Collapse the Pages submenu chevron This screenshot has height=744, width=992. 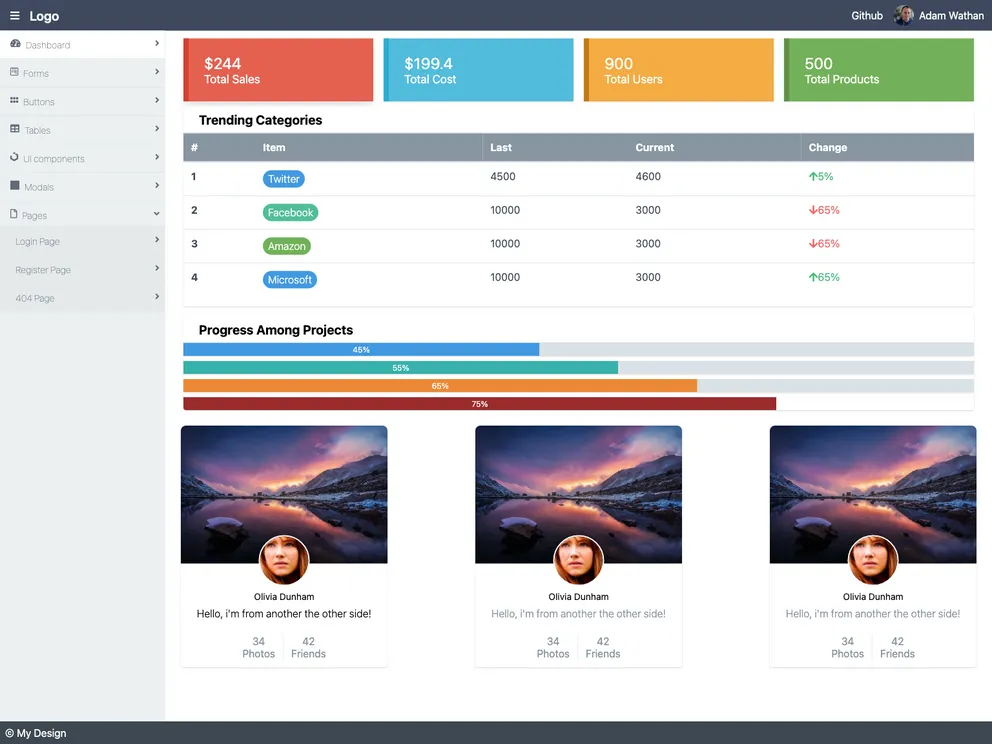157,214
